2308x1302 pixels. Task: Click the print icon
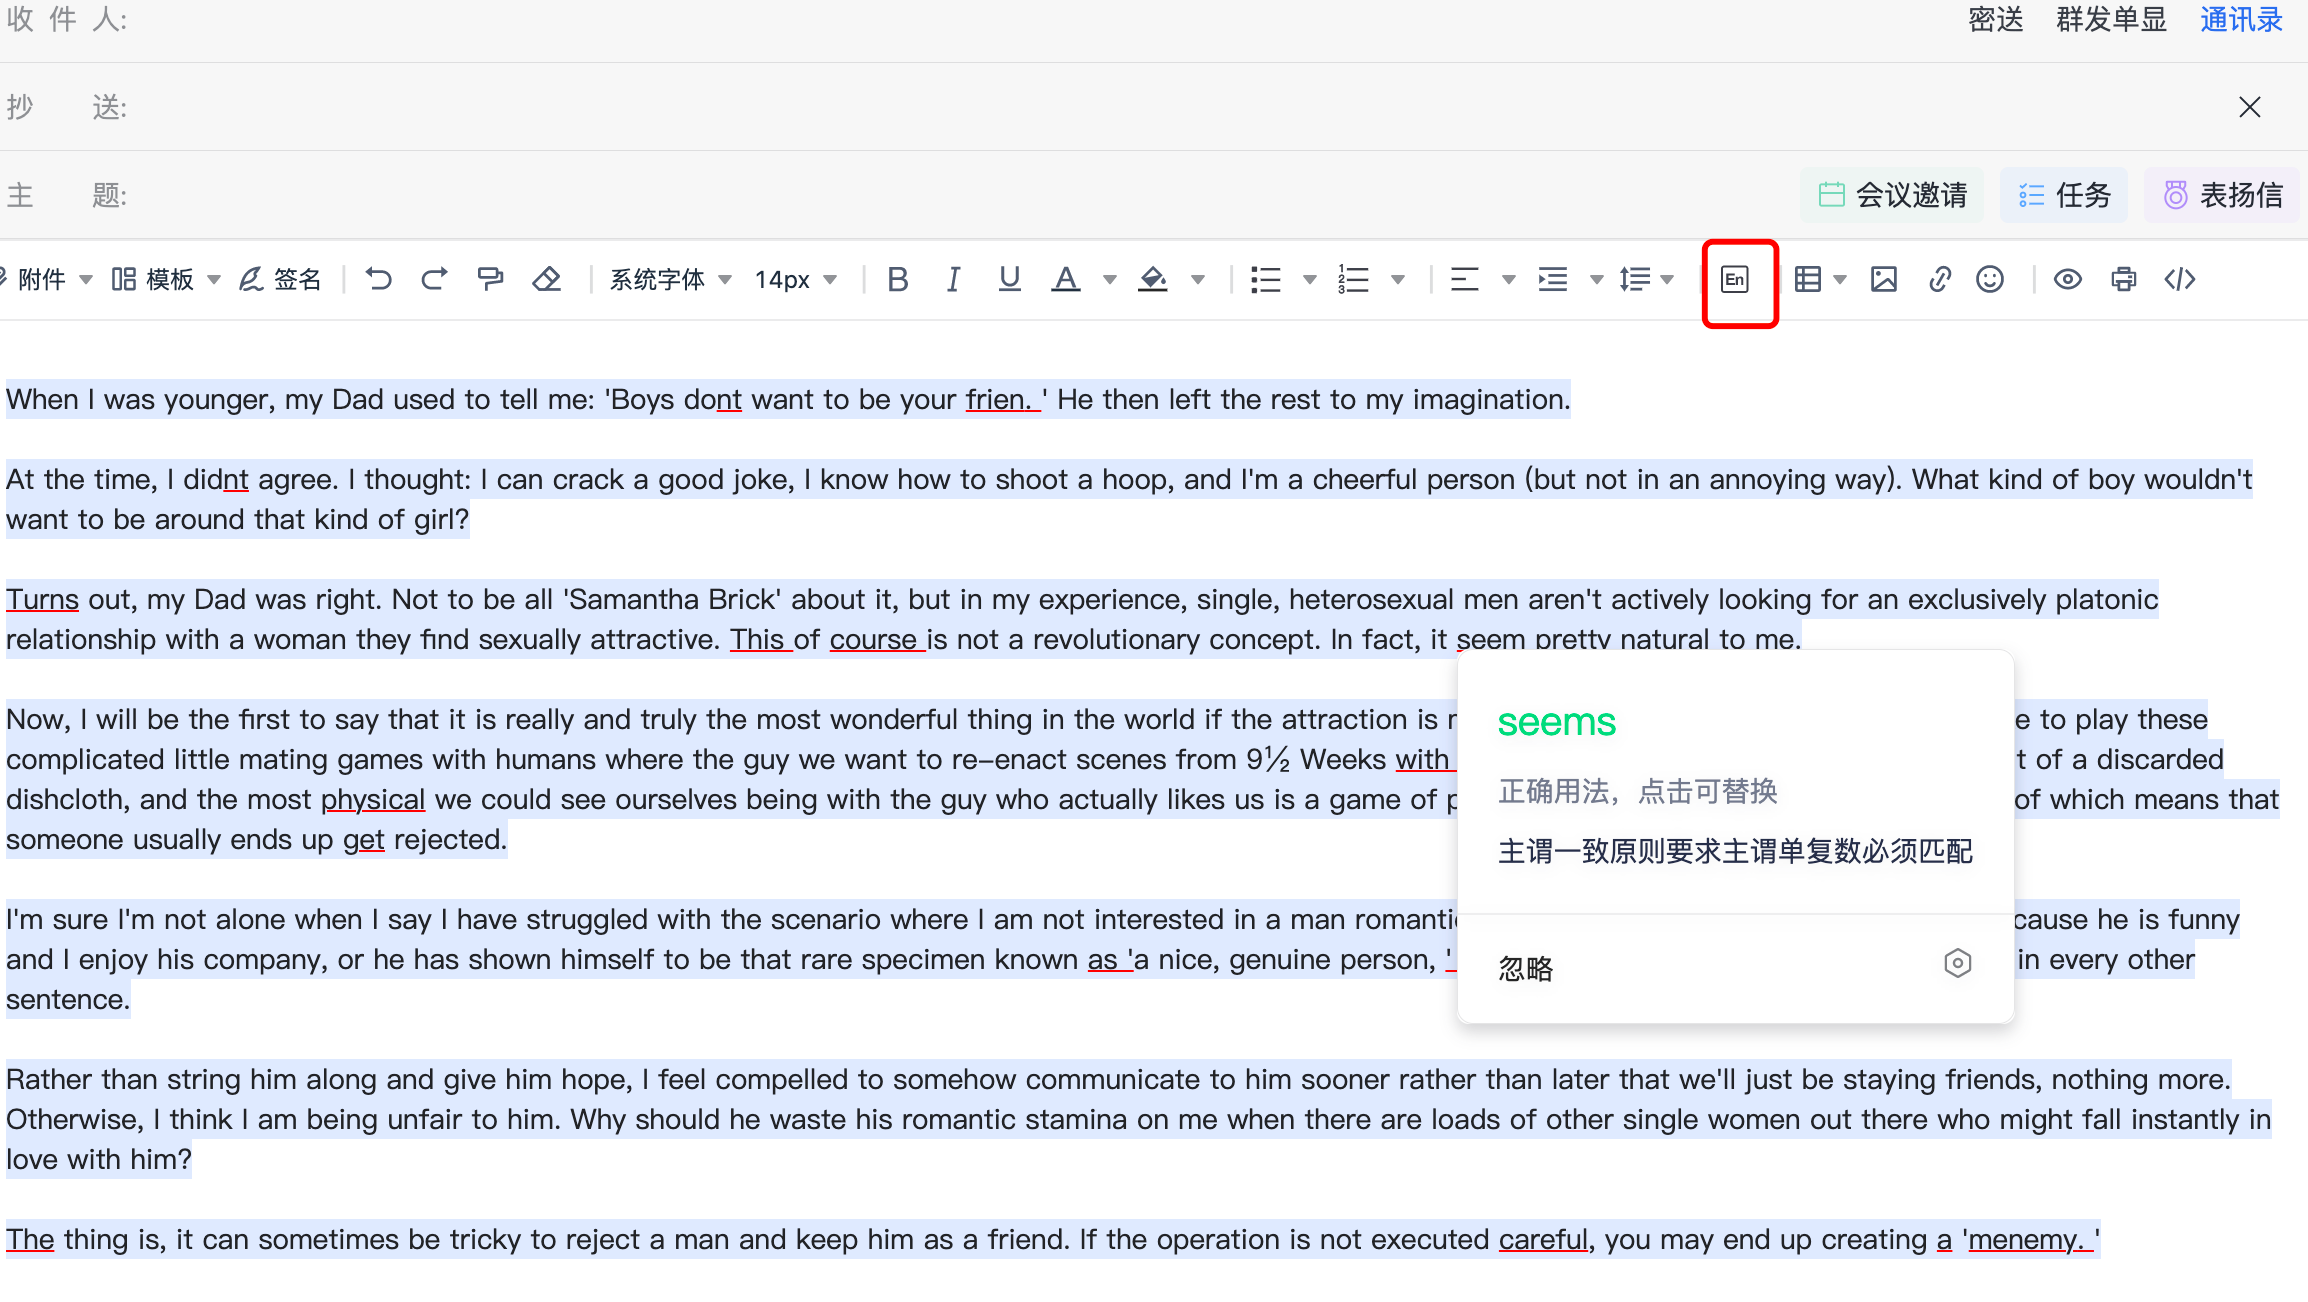(2124, 279)
